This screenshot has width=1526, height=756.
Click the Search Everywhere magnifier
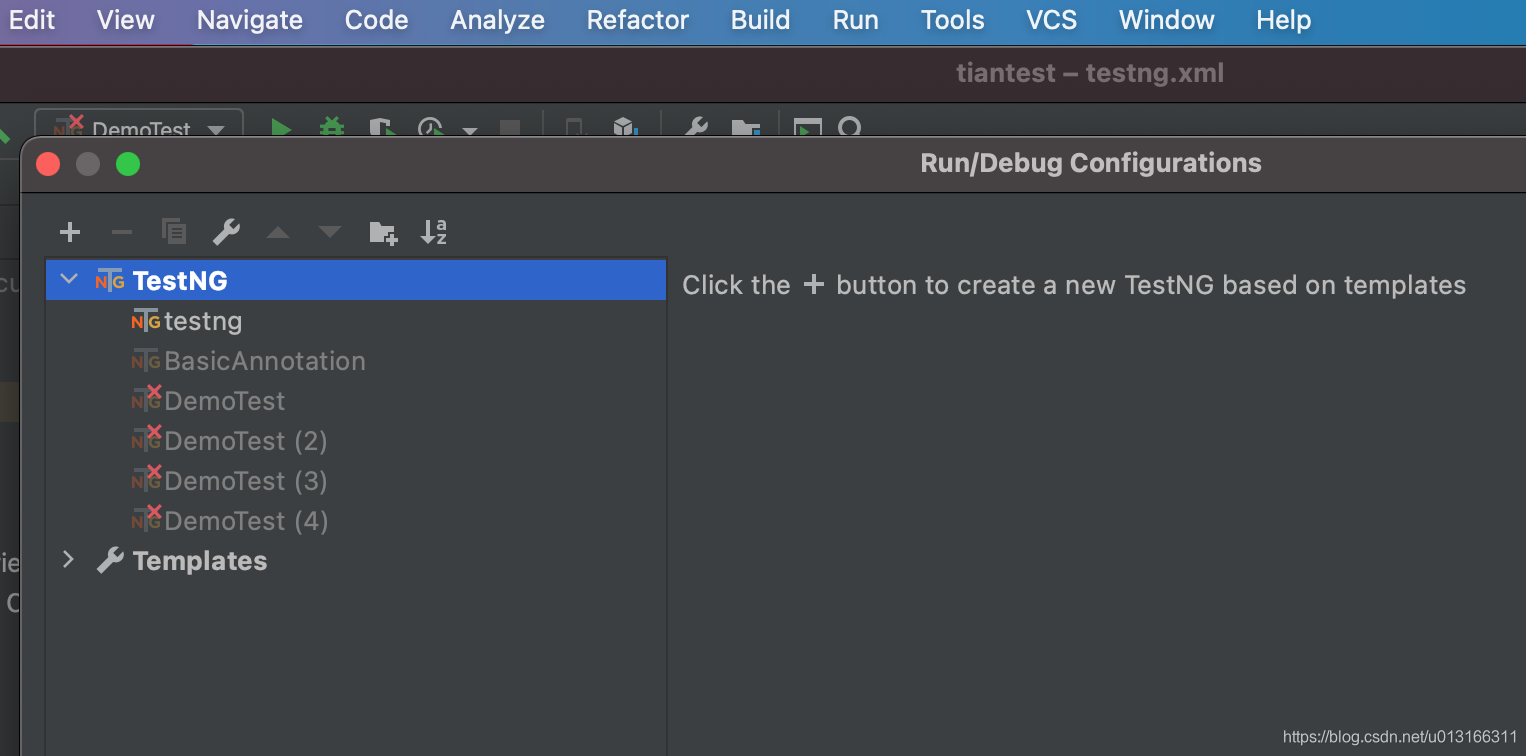tap(850, 128)
